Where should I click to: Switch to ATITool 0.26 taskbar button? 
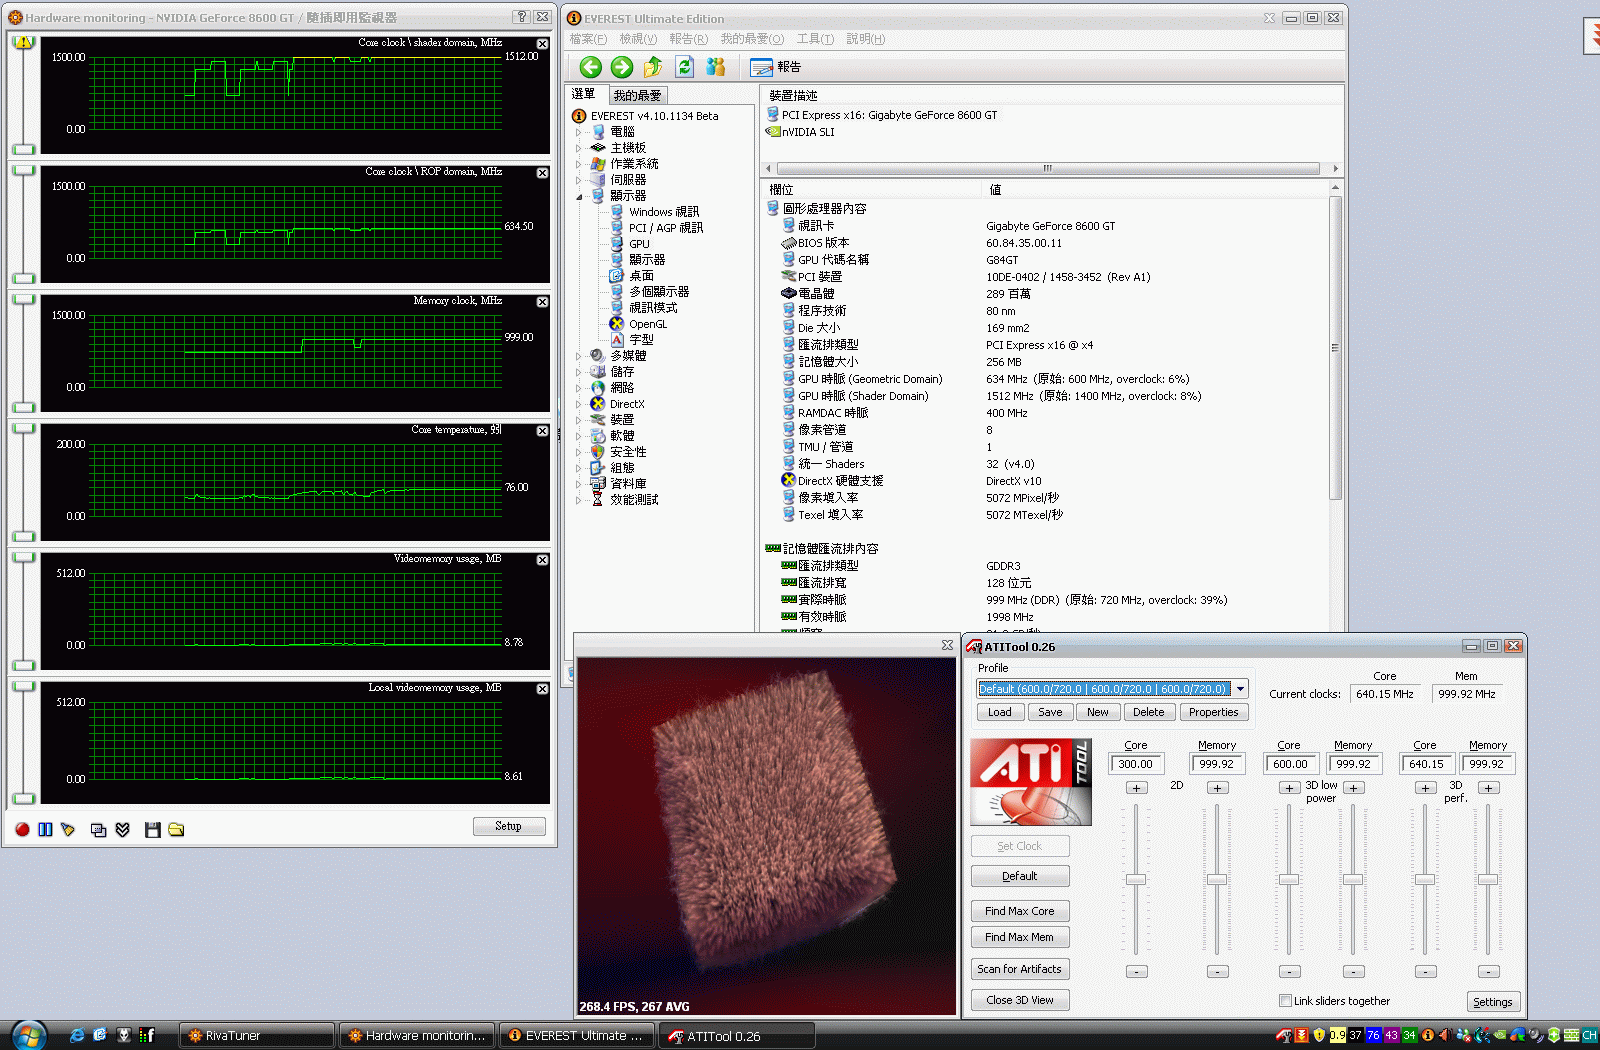pos(738,1036)
